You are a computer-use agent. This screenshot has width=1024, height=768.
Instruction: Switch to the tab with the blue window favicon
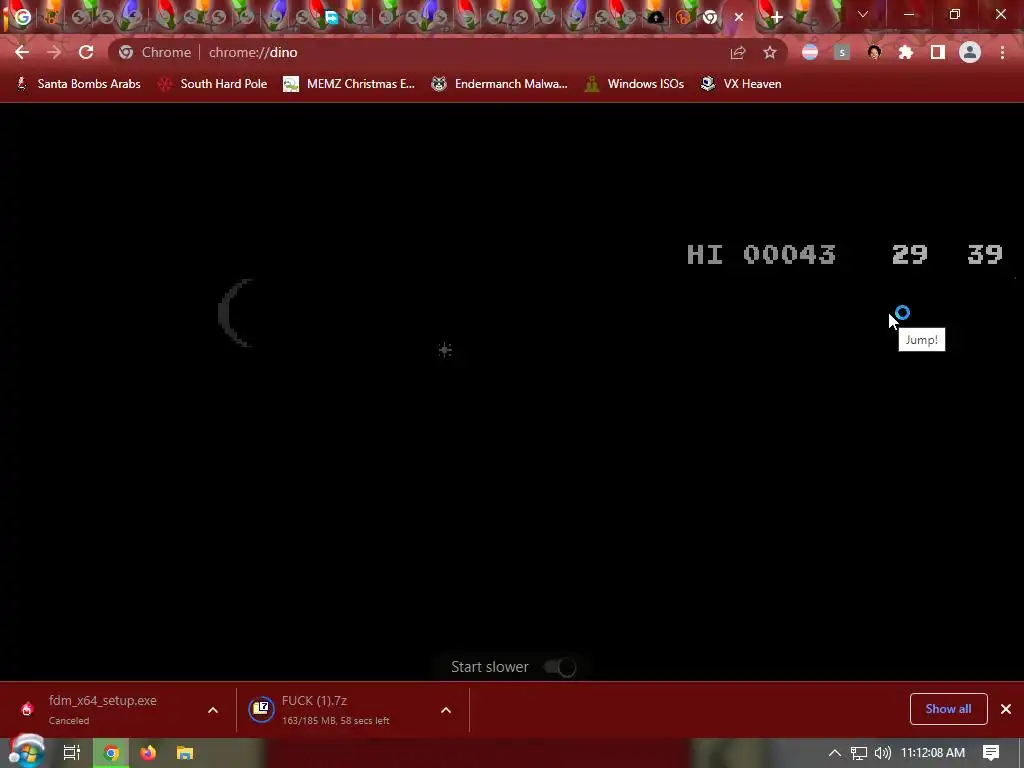pos(332,17)
